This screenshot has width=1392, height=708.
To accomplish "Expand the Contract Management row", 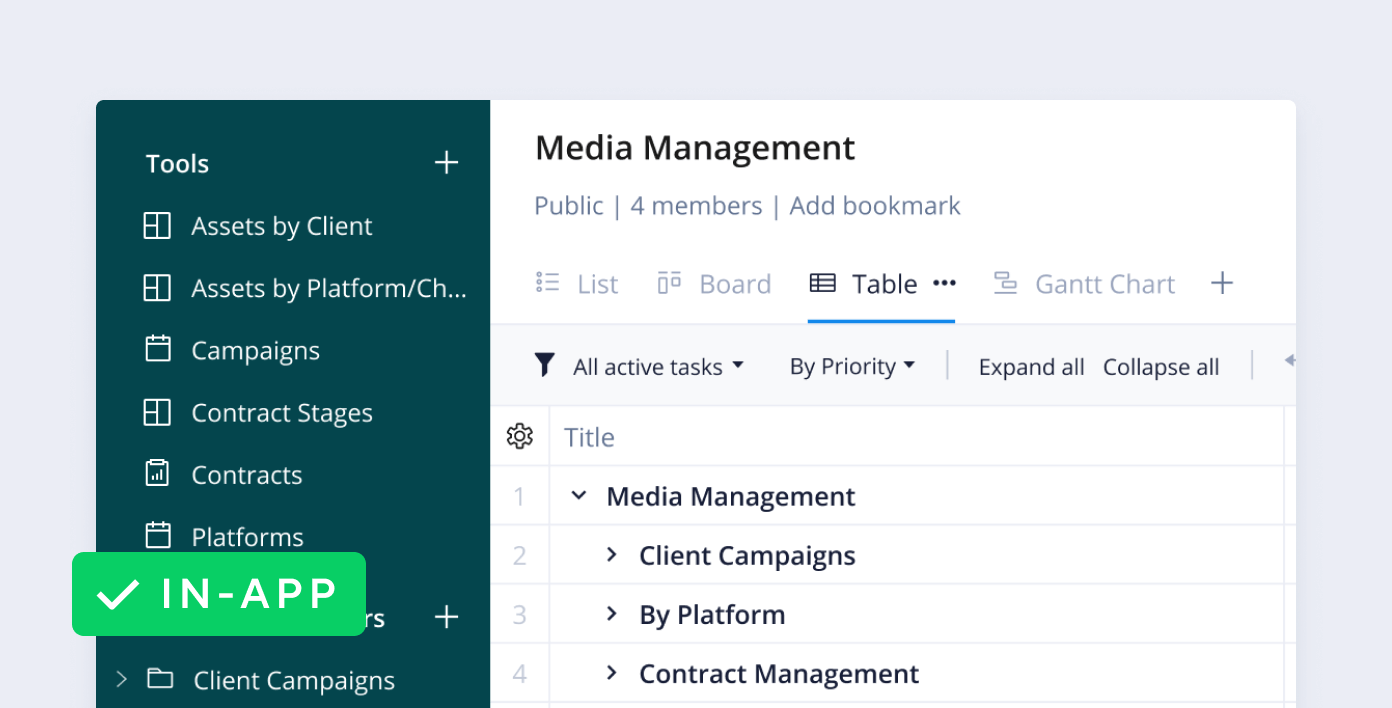I will [x=612, y=673].
